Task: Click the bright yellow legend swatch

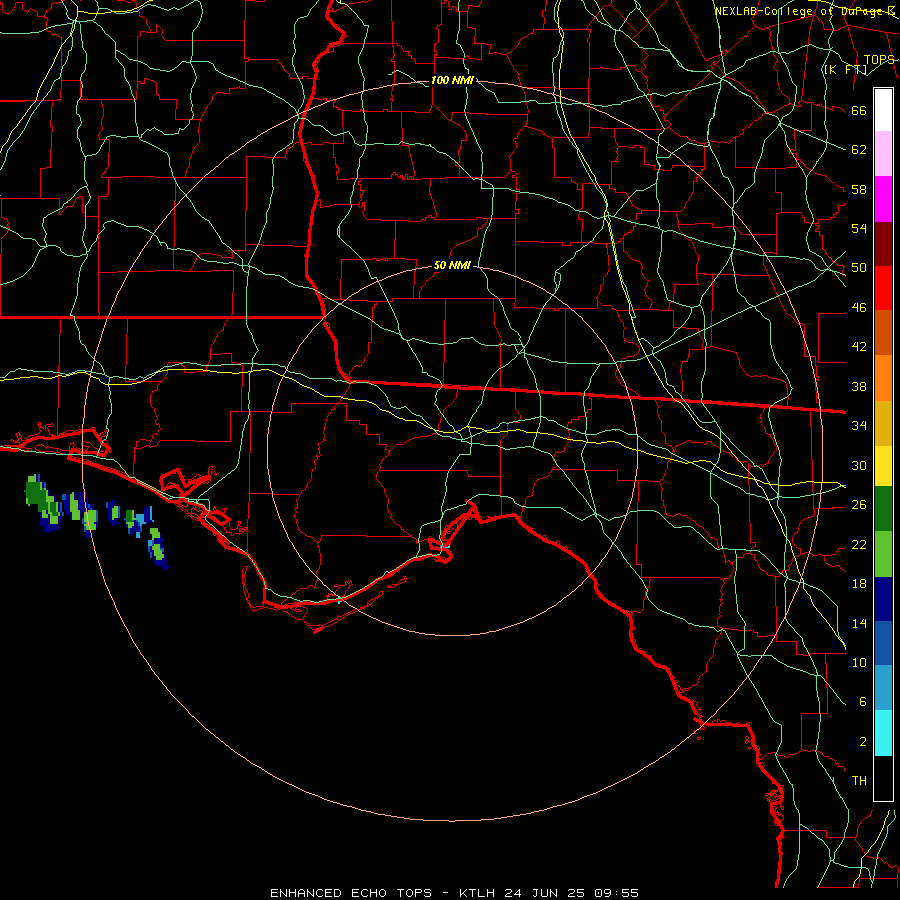Action: (x=883, y=466)
